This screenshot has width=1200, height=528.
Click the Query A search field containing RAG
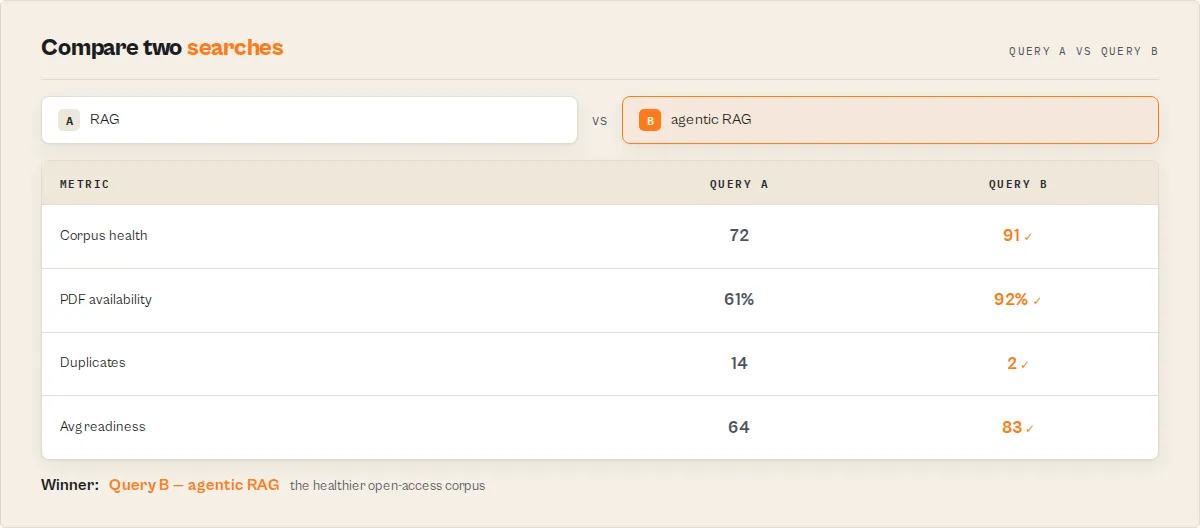pyautogui.click(x=309, y=120)
